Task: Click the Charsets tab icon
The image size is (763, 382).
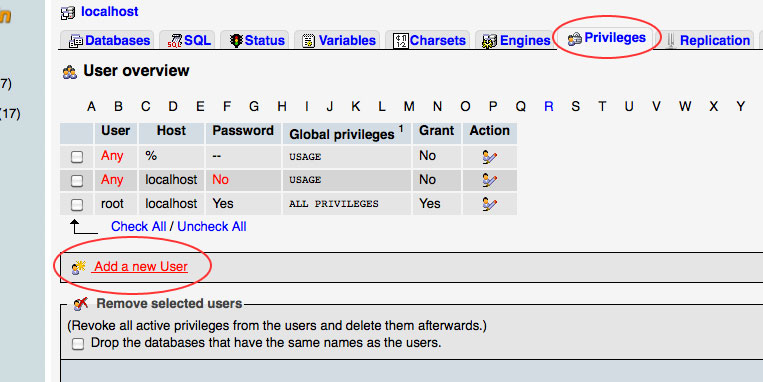Action: 400,41
